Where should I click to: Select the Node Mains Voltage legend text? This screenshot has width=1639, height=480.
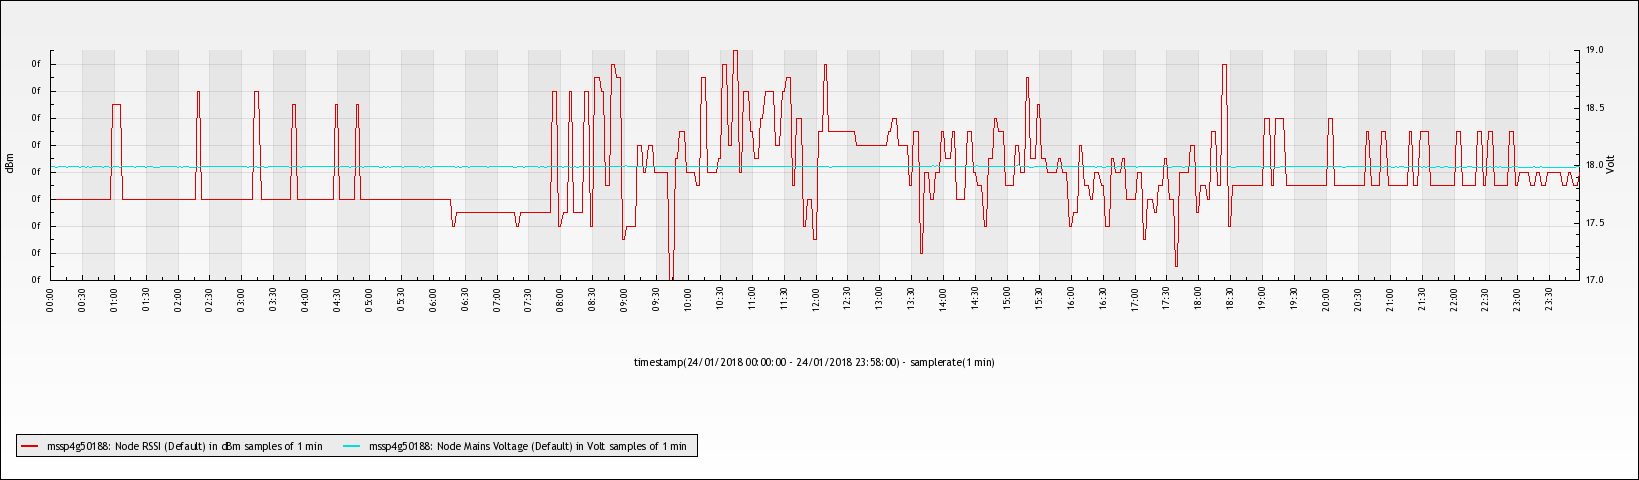(527, 446)
